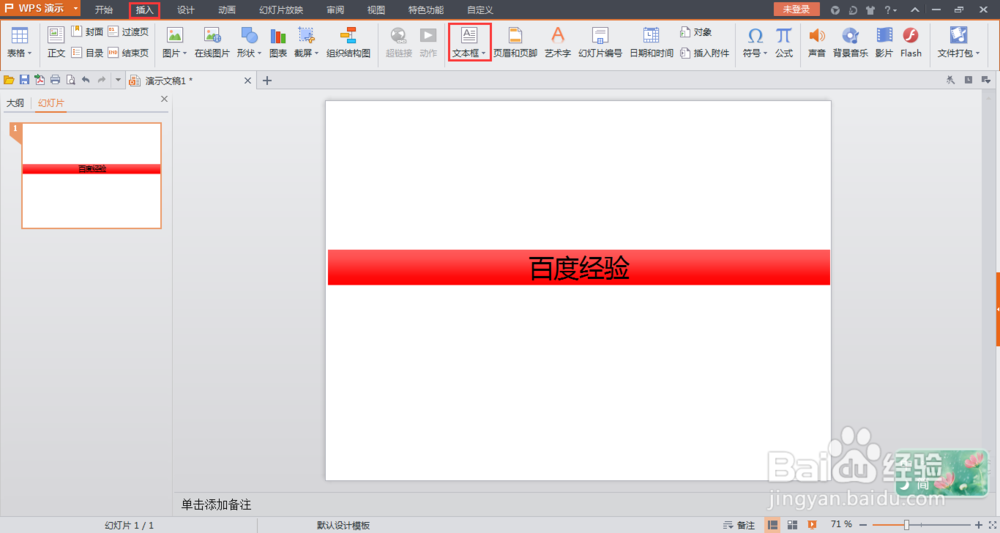Viewport: 1000px width, 533px height.
Task: Insert 日期和时间 date and time
Action: coord(651,43)
